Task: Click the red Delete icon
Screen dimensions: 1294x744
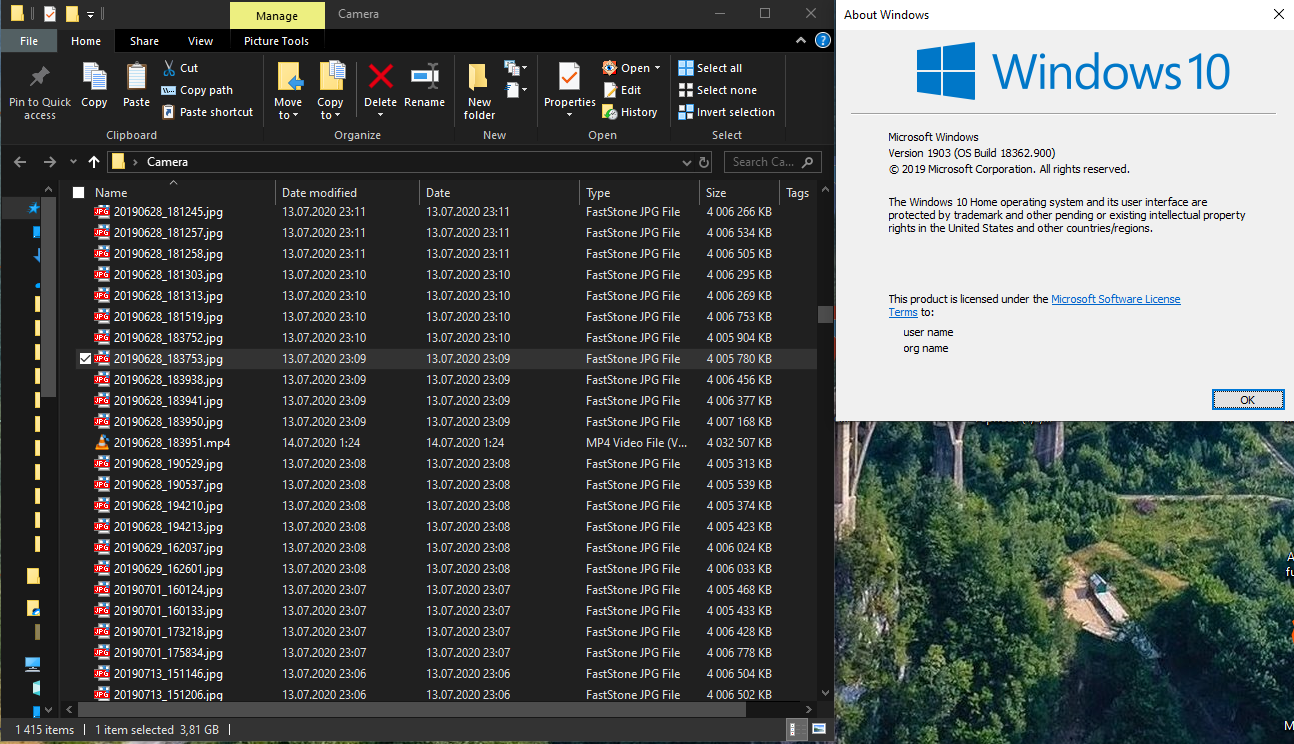Action: 381,77
